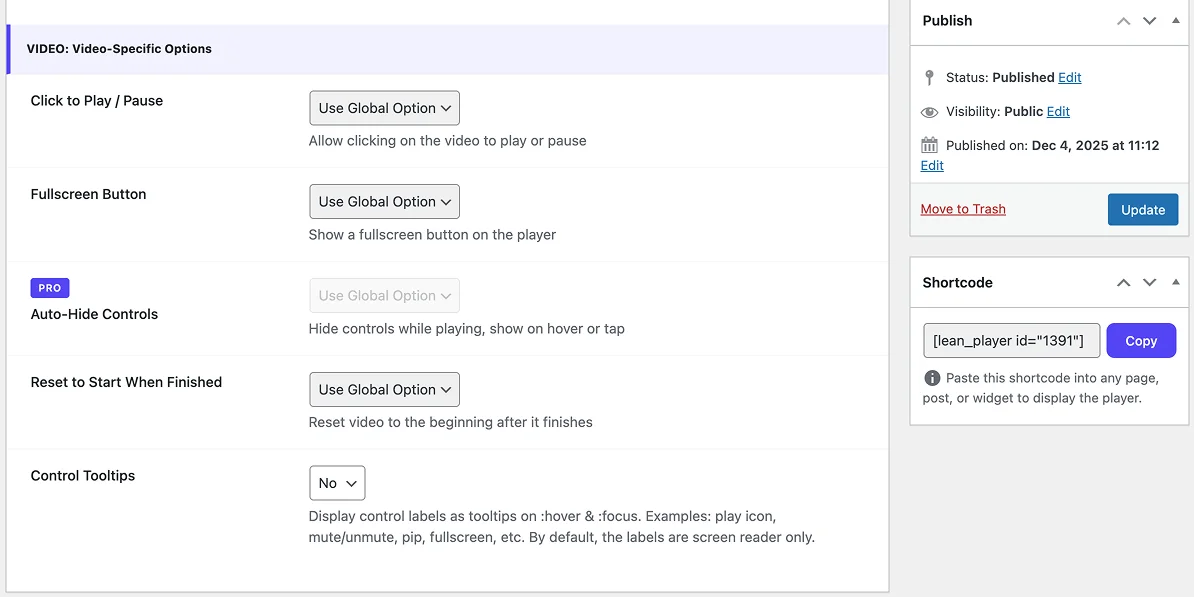The image size is (1194, 597).
Task: Move Shortcode panel up arrow
Action: point(1124,283)
